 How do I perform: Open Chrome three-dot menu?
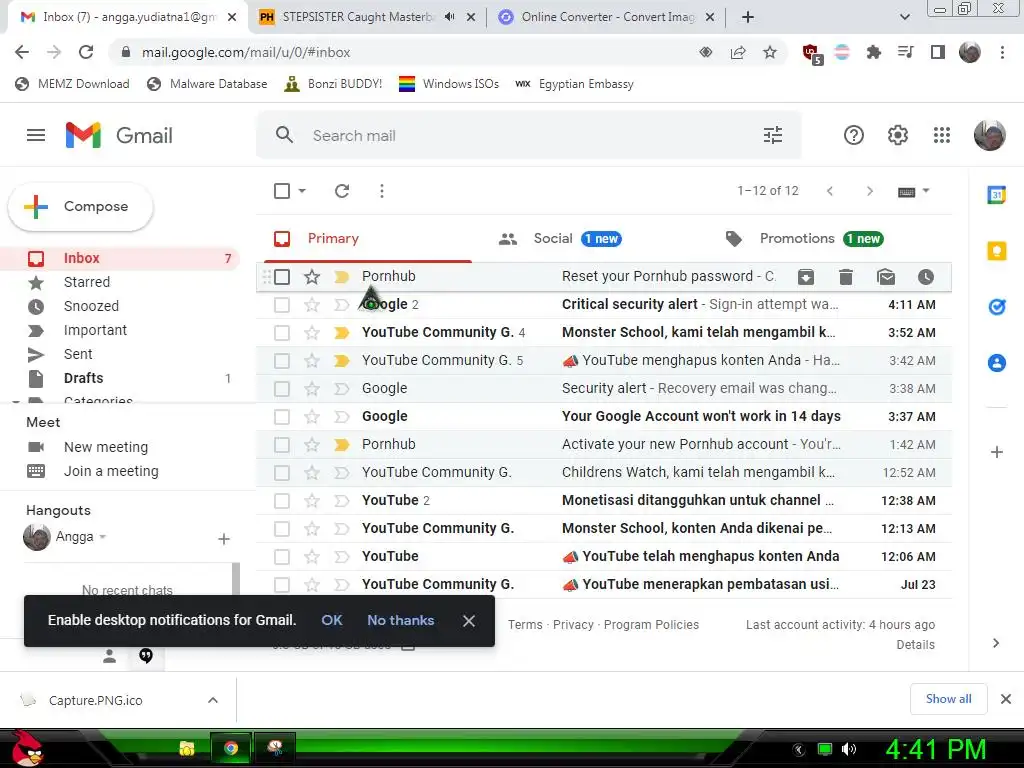[x=1002, y=52]
